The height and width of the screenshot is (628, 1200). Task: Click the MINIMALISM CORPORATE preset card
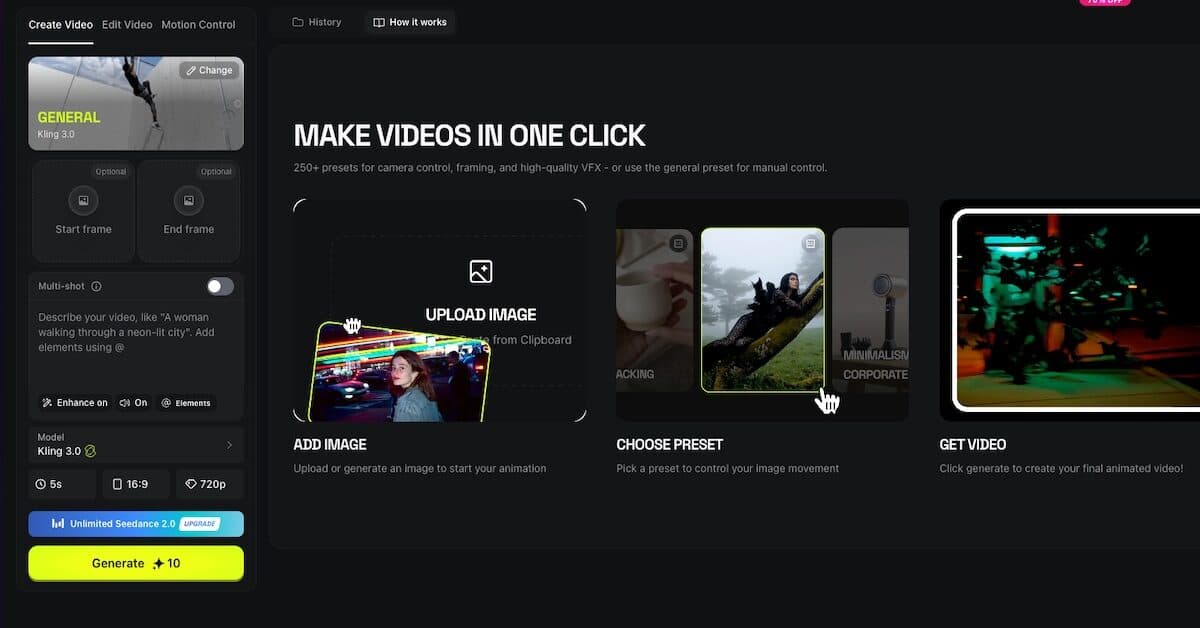tap(870, 309)
